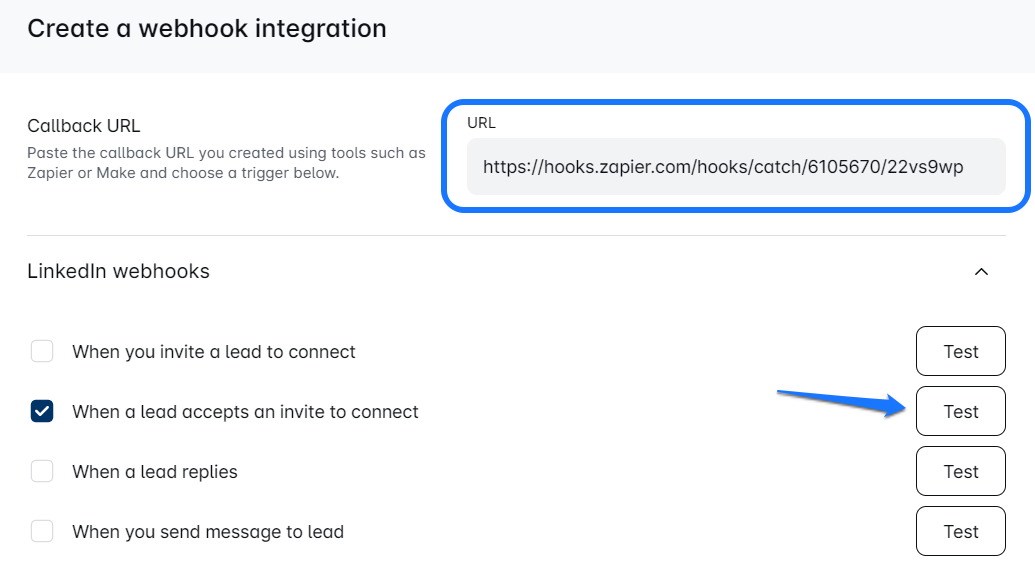The height and width of the screenshot is (562, 1035).
Task: Click the 'When you send message to lead' label text
Action: (208, 532)
